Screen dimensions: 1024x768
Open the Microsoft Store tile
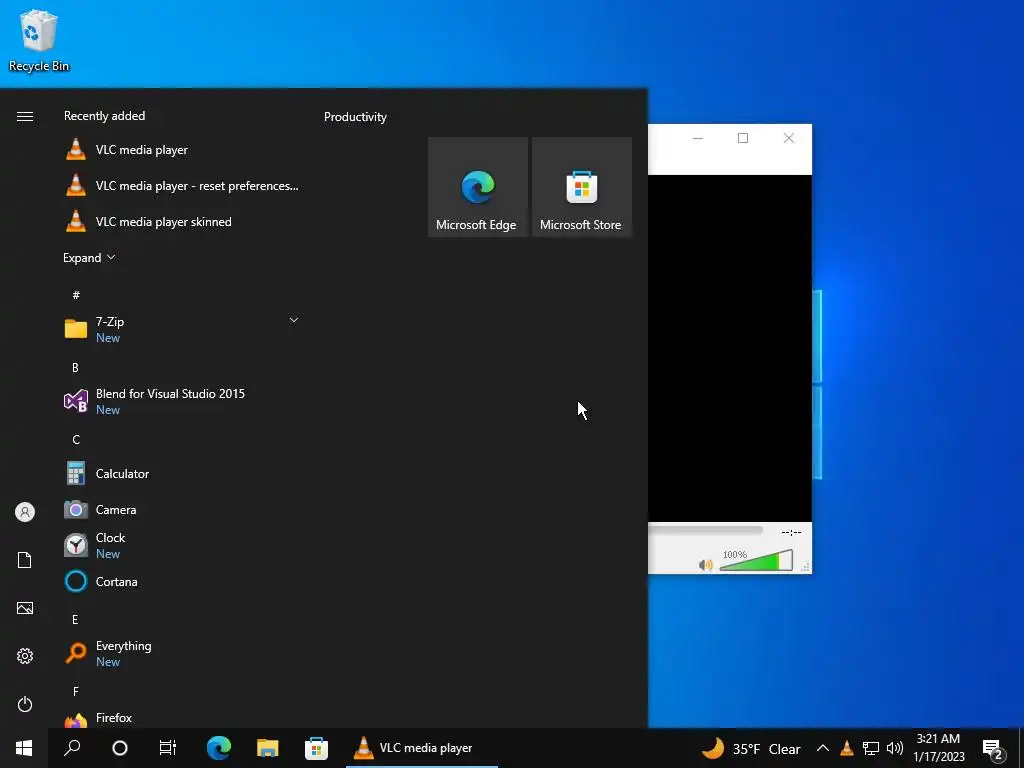[x=581, y=187]
